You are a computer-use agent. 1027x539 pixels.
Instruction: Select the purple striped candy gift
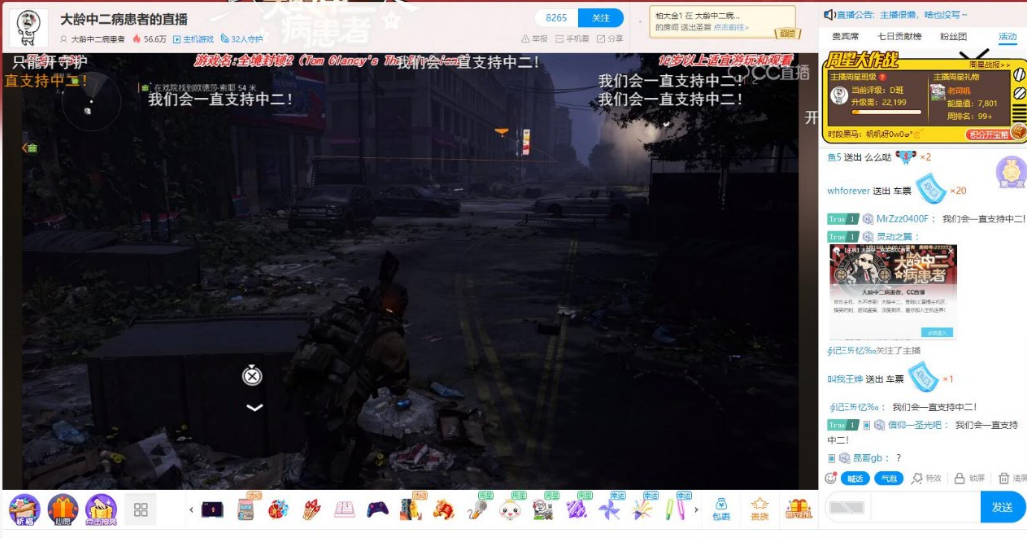tap(576, 510)
